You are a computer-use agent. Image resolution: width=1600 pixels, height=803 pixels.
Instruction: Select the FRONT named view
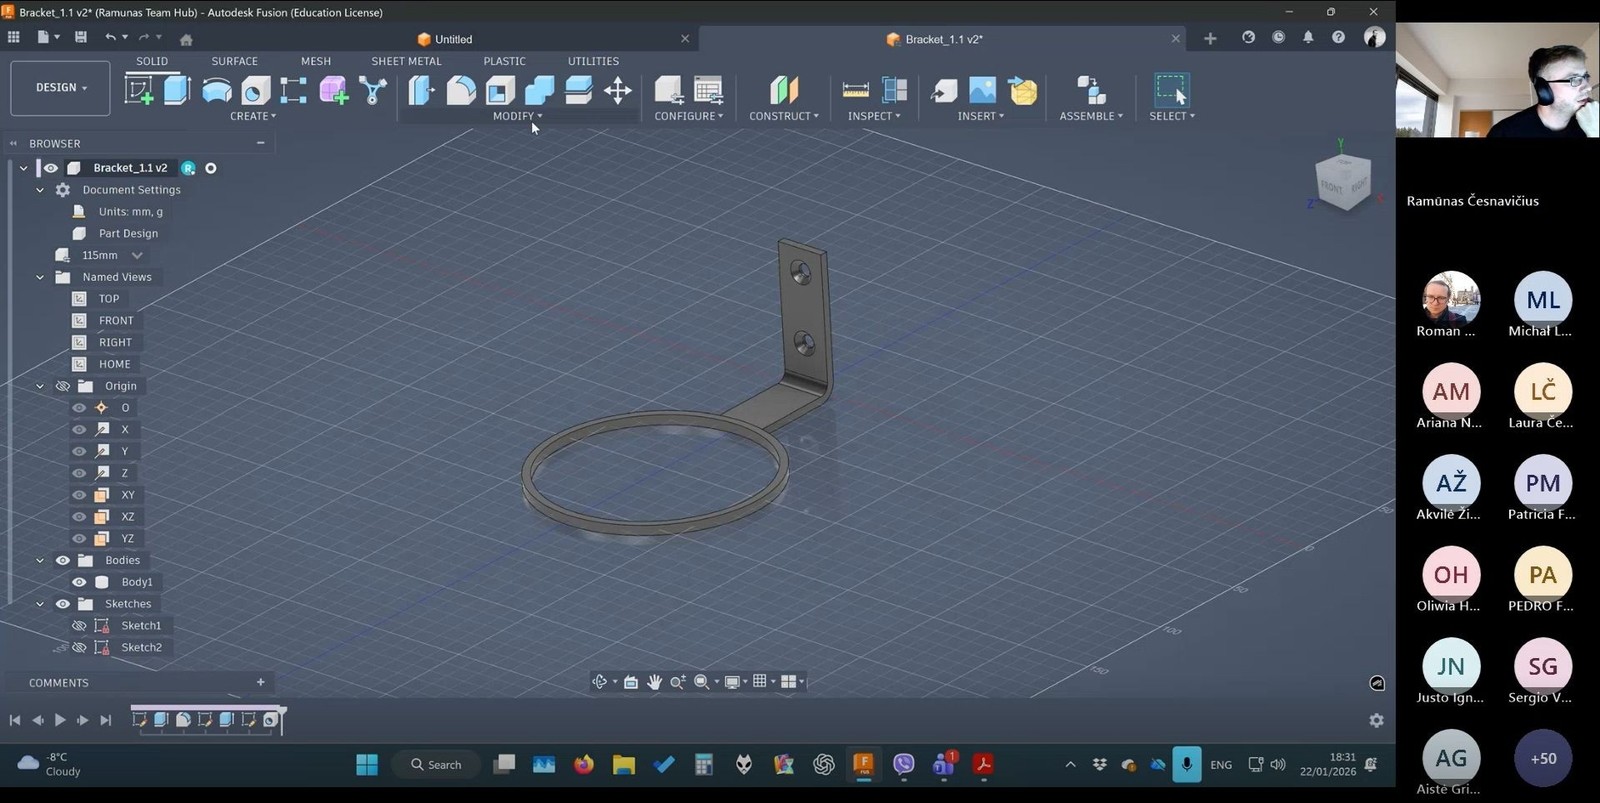click(116, 321)
